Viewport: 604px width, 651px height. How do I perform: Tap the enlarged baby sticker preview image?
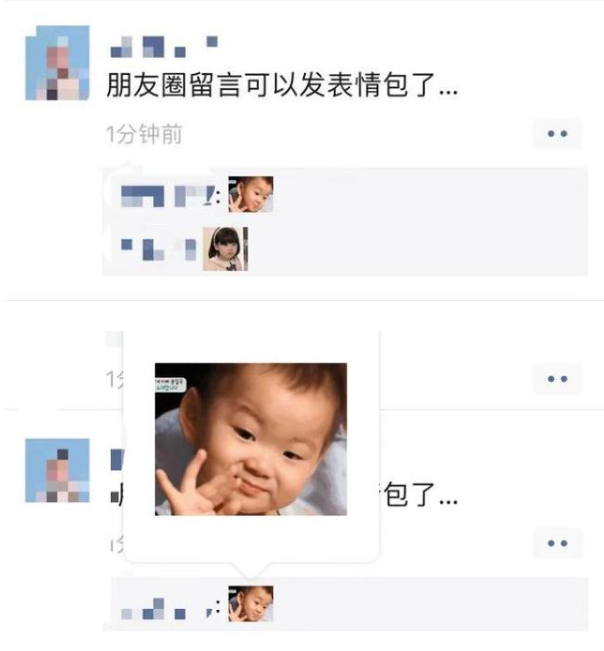tap(251, 439)
